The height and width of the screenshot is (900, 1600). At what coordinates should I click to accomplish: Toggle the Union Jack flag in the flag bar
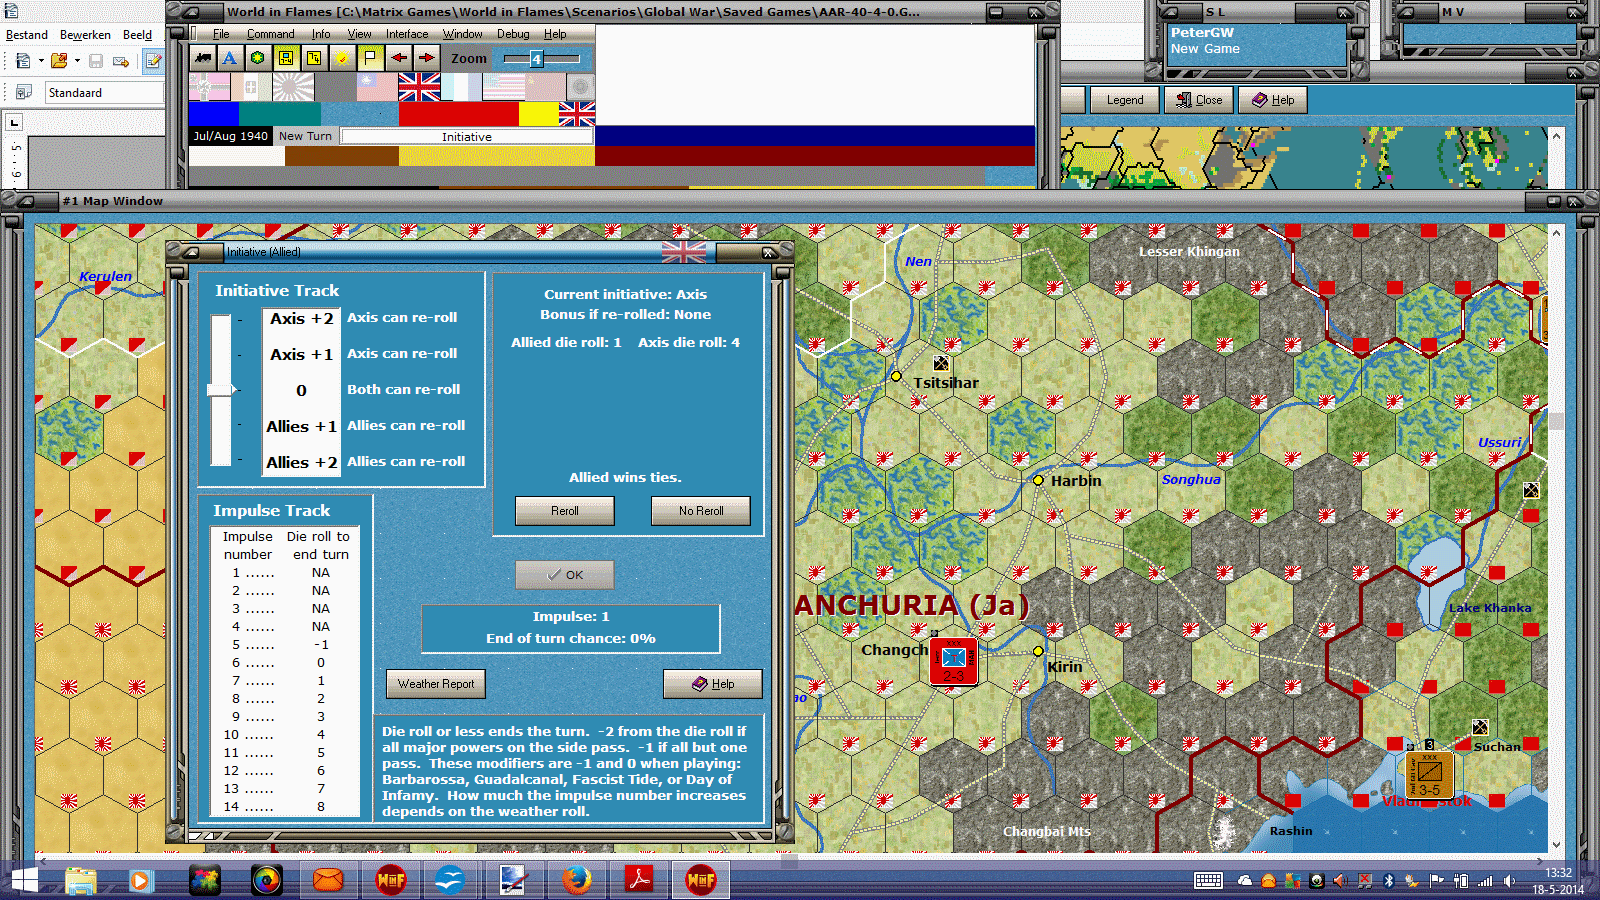[x=420, y=88]
